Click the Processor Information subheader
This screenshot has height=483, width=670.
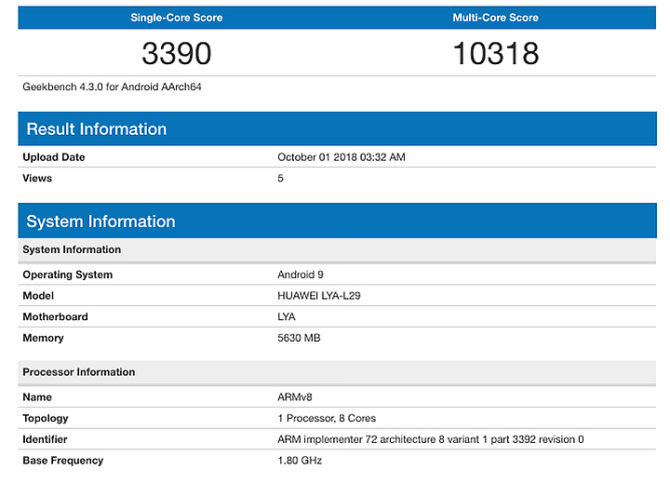click(78, 372)
